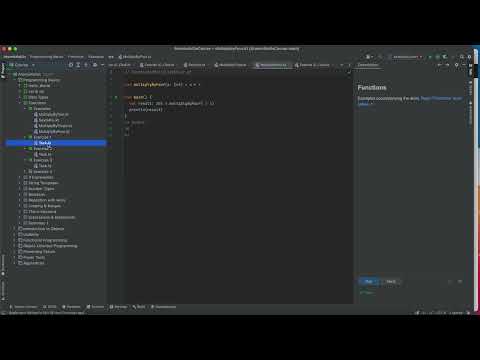The width and height of the screenshot is (480, 360).
Task: Open the Terminal tool window
Action: pyautogui.click(x=95, y=307)
